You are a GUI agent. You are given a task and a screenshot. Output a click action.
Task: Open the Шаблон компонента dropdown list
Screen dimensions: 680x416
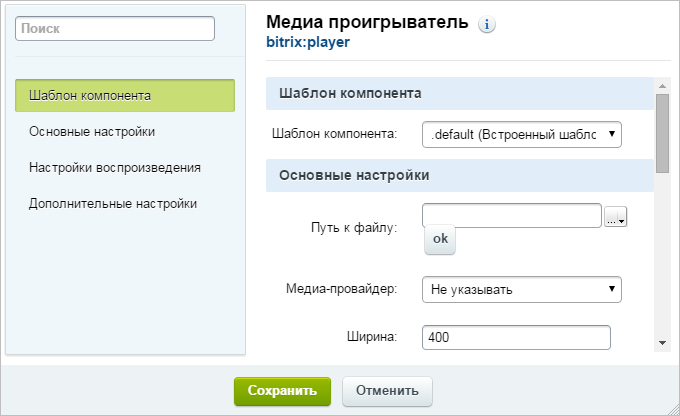click(522, 134)
